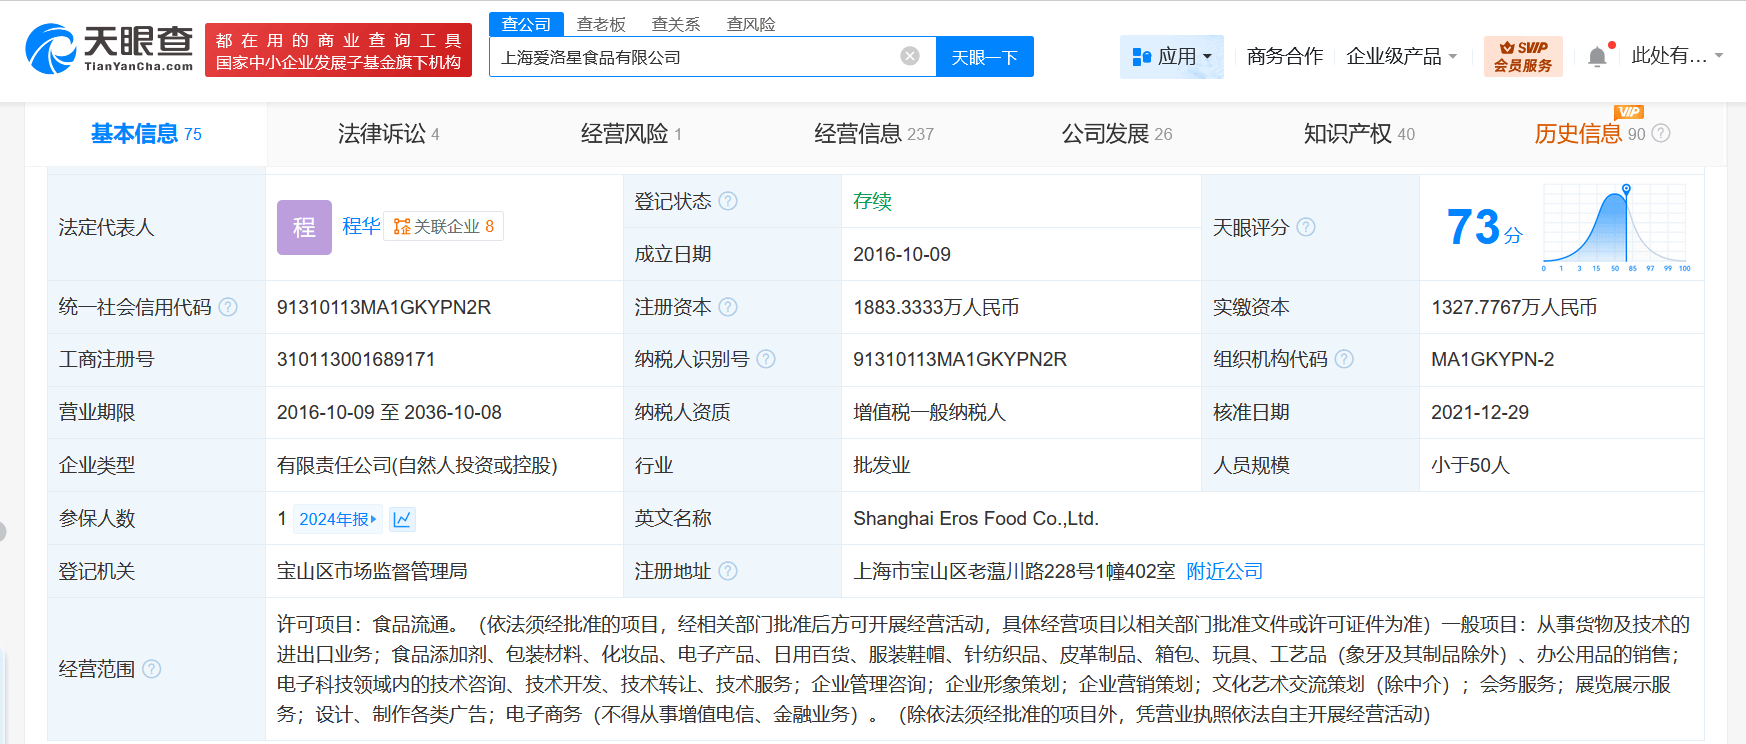Select English name Shanghai Eros Food Co.,Ltd.

tap(976, 518)
